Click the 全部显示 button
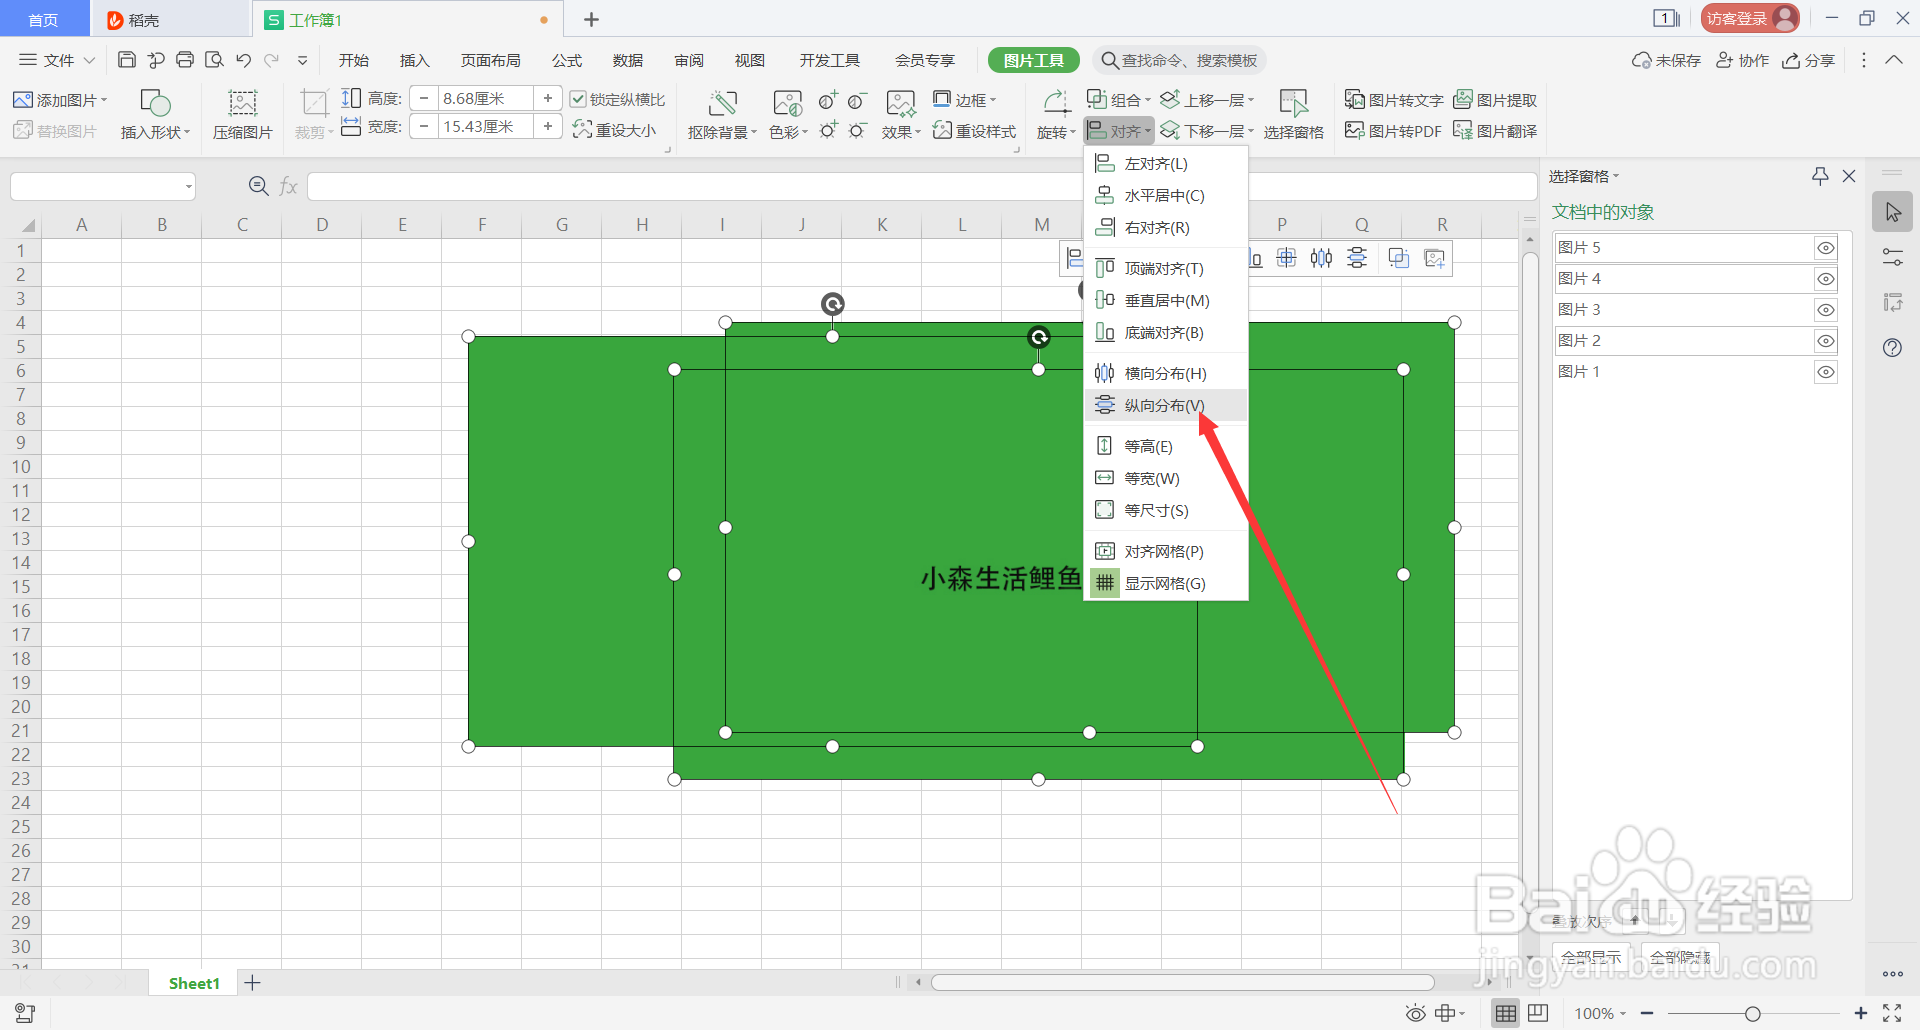 pyautogui.click(x=1590, y=956)
